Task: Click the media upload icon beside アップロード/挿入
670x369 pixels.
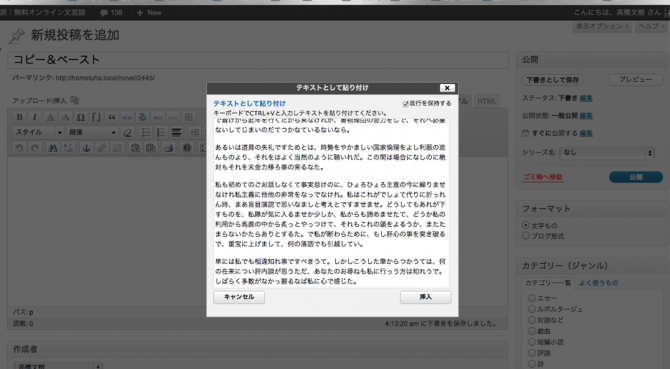Action: pos(75,100)
